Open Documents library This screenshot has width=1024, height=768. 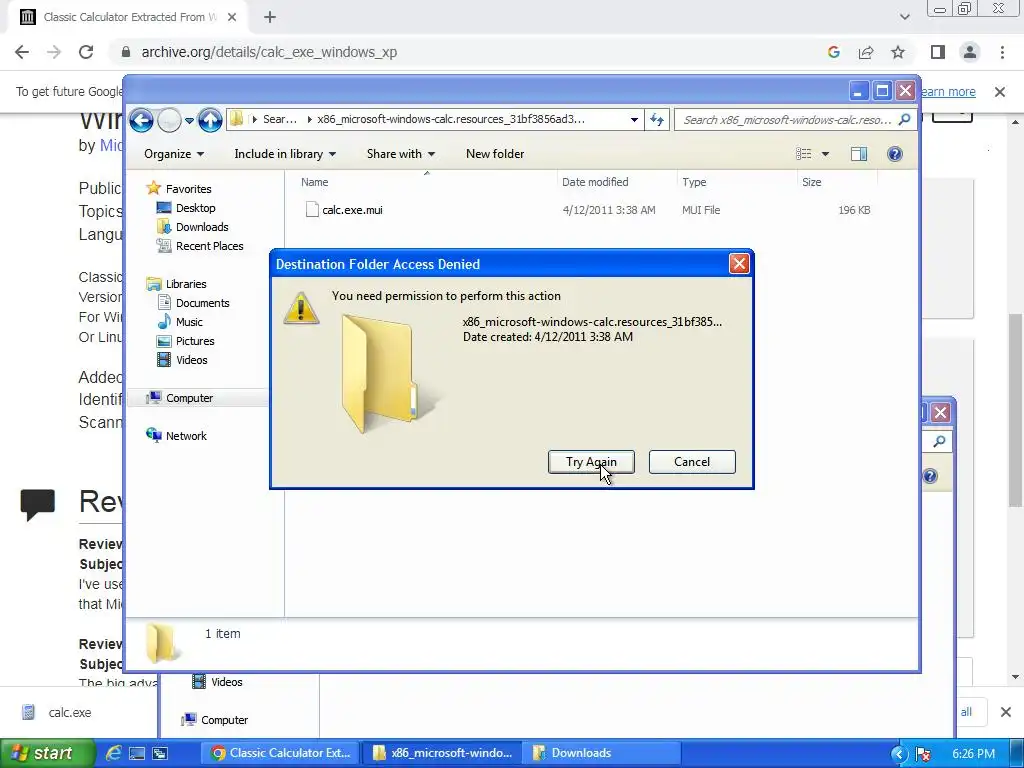pyautogui.click(x=202, y=303)
